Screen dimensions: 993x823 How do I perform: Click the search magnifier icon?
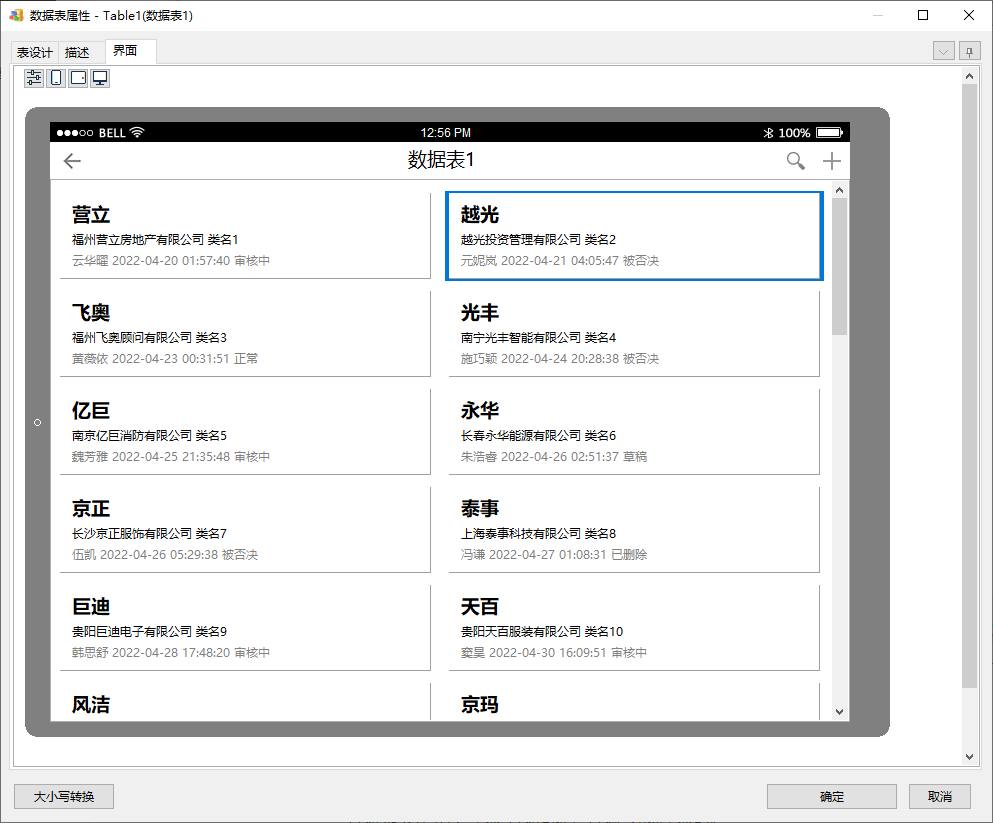pos(795,161)
